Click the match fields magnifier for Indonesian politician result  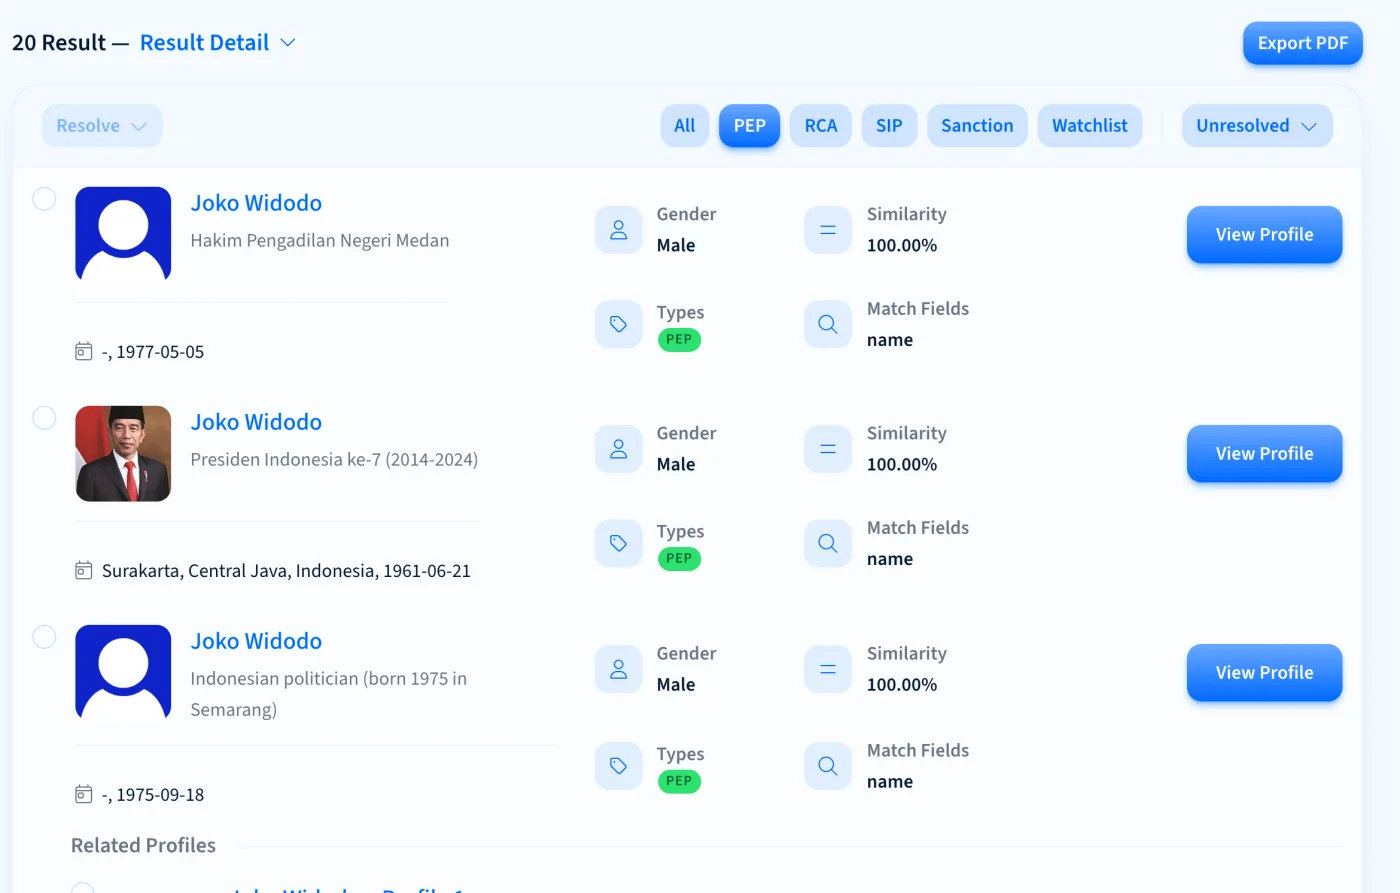coord(828,766)
